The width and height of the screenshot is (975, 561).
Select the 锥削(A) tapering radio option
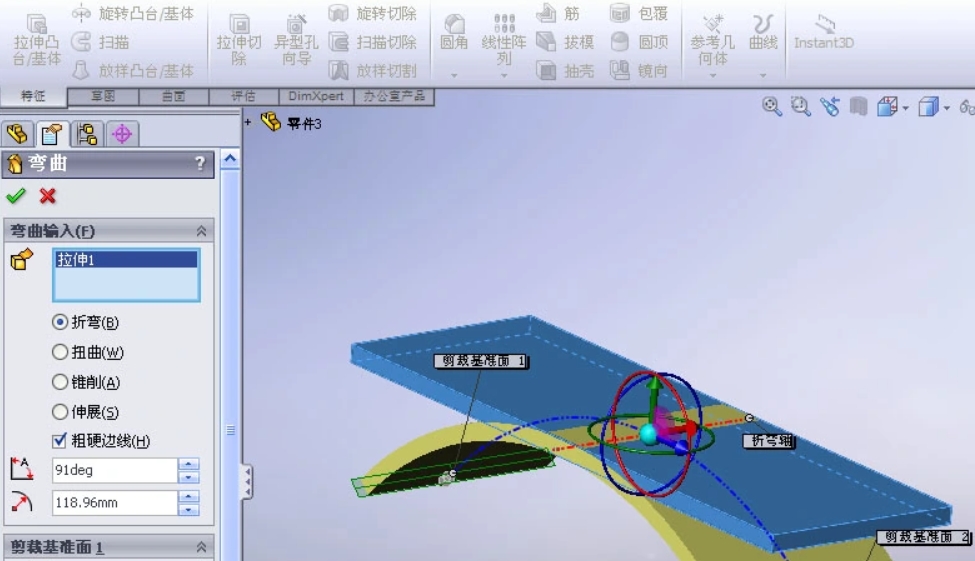pos(60,382)
